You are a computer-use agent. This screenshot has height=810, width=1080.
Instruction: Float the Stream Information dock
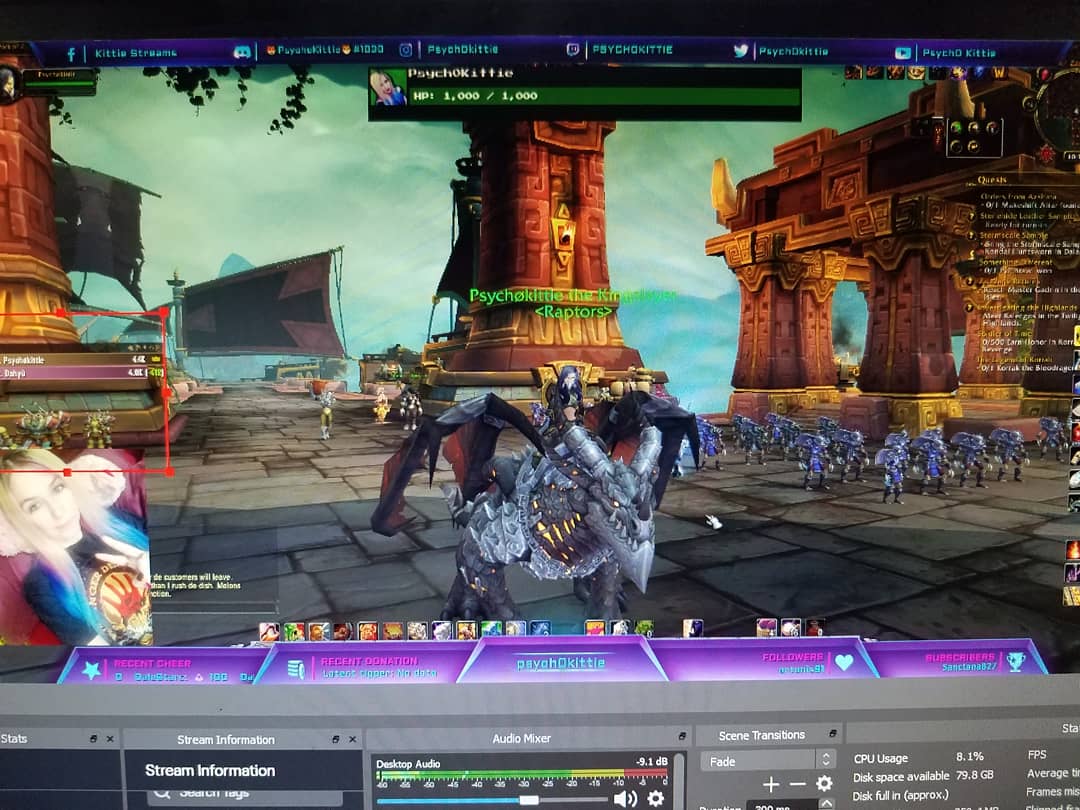coord(335,739)
